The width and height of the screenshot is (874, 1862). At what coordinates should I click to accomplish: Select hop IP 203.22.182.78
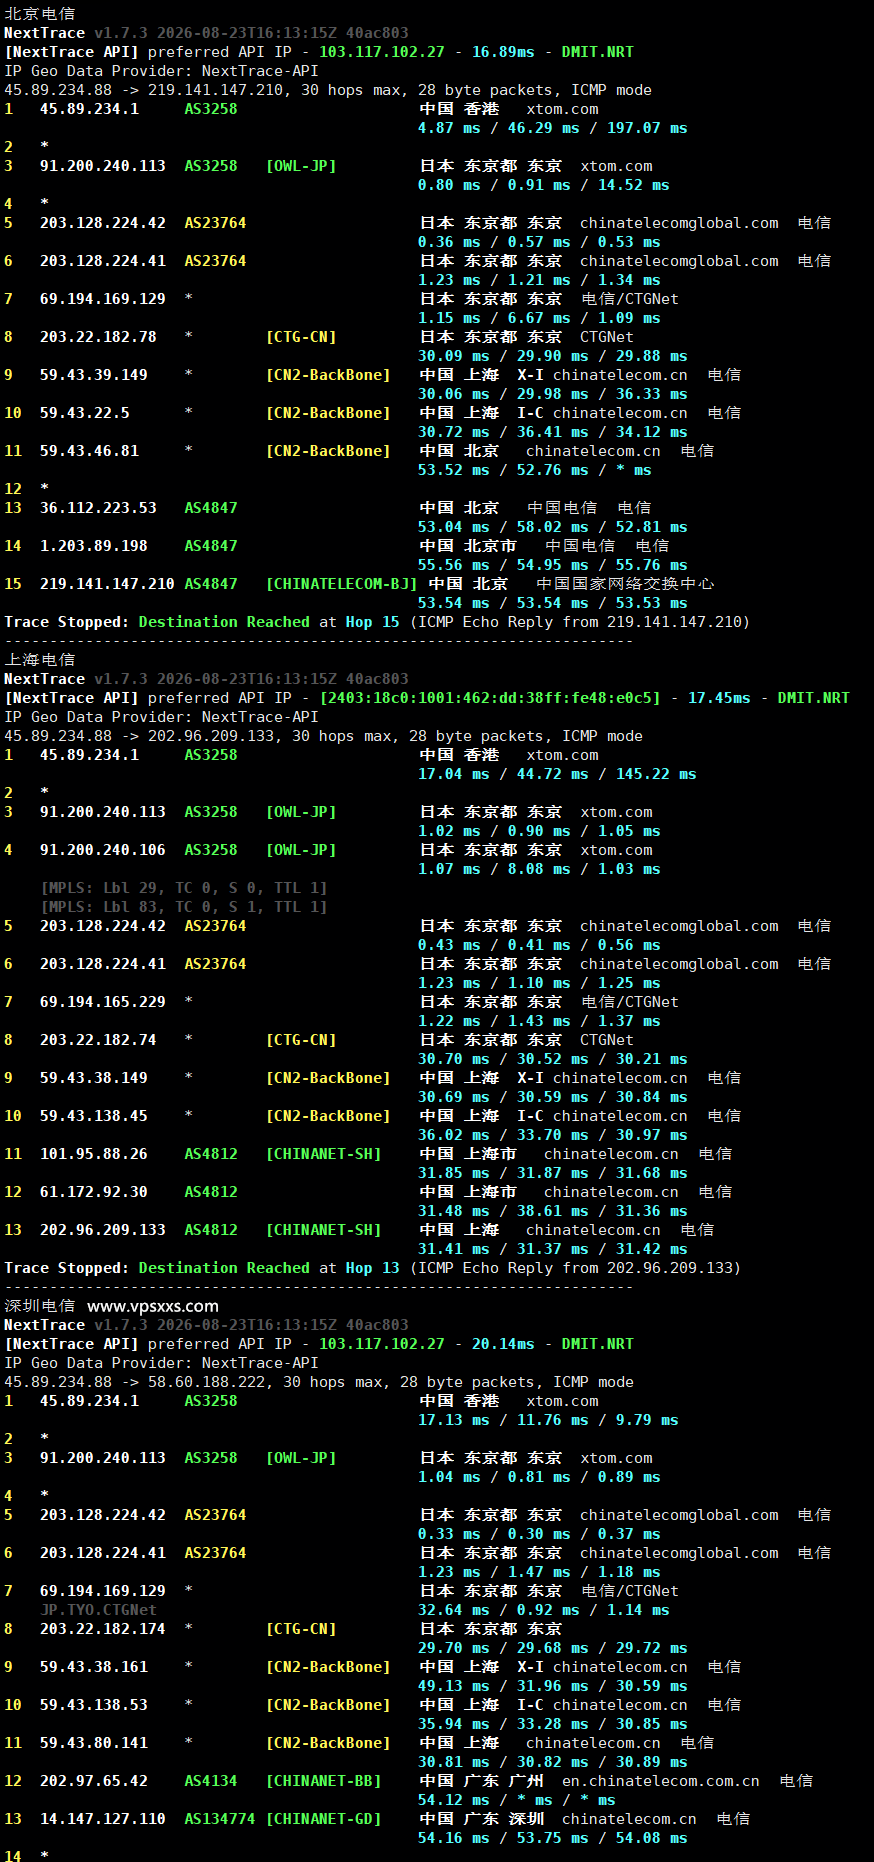(x=98, y=337)
